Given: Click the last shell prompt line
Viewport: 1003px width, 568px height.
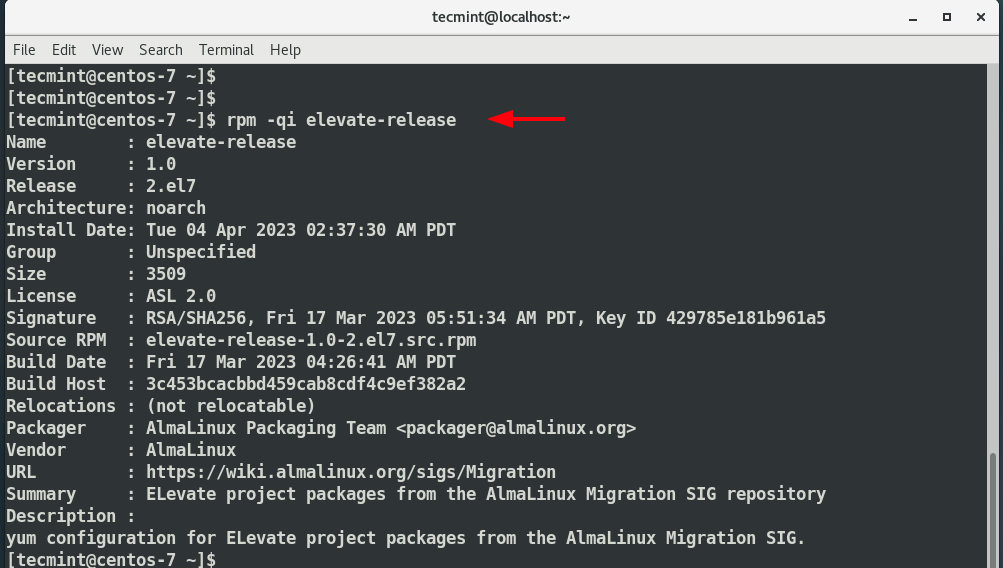Looking at the screenshot, I should 112,559.
